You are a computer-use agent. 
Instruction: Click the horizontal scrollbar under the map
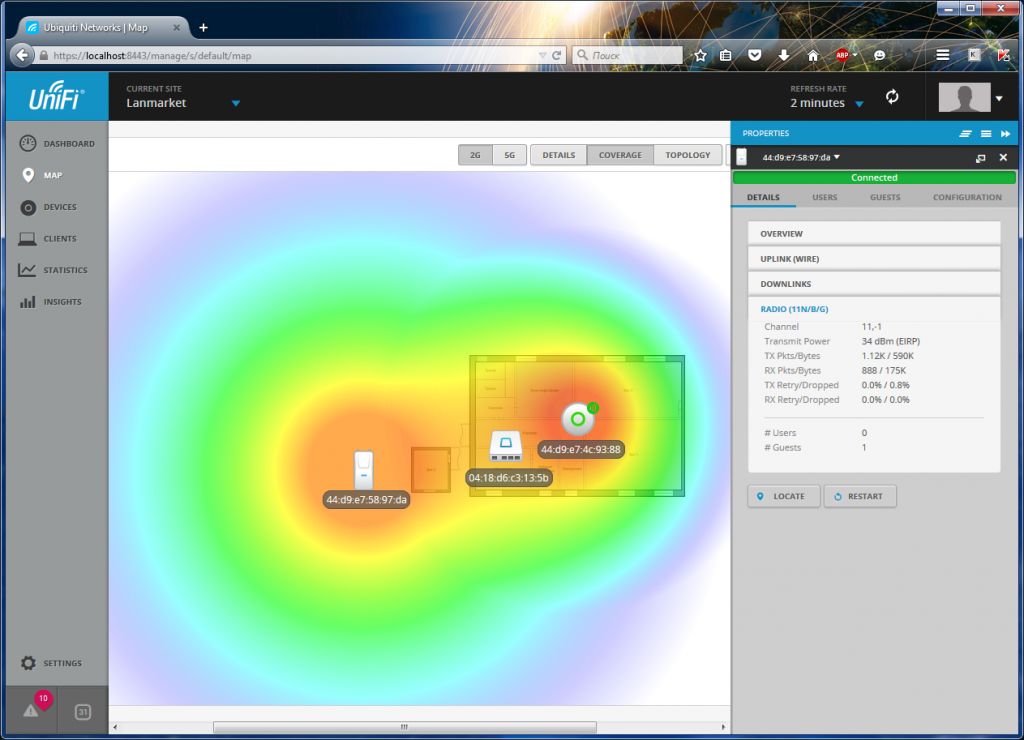point(404,727)
